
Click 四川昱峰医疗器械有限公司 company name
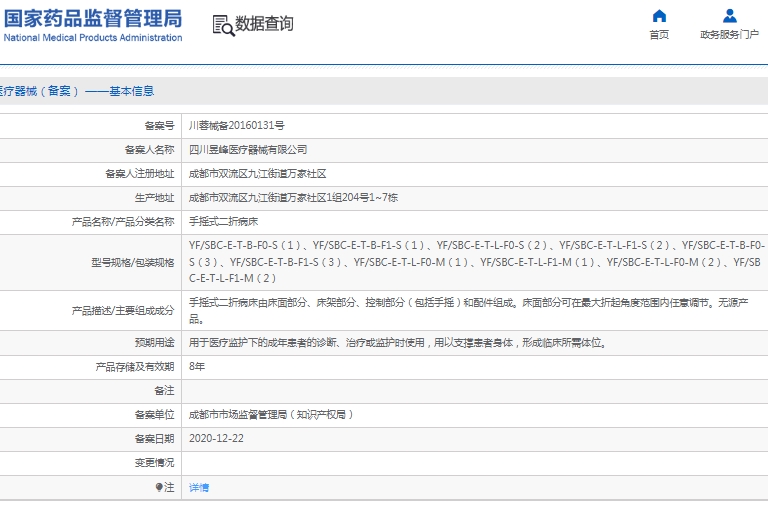[x=248, y=150]
